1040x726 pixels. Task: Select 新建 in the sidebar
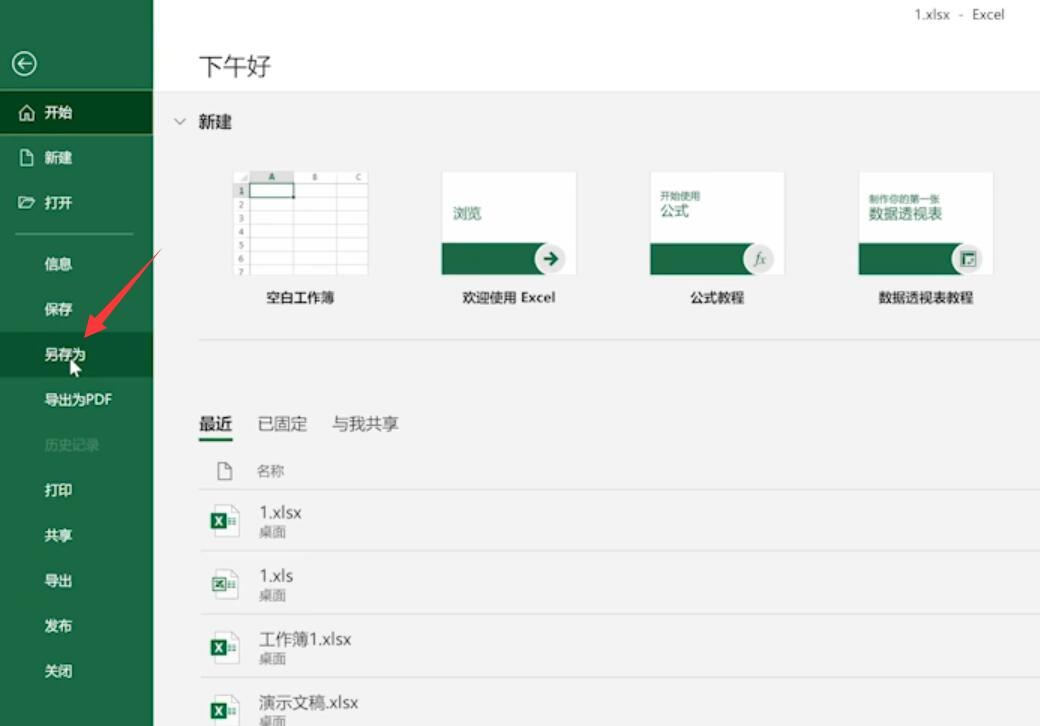coord(76,158)
